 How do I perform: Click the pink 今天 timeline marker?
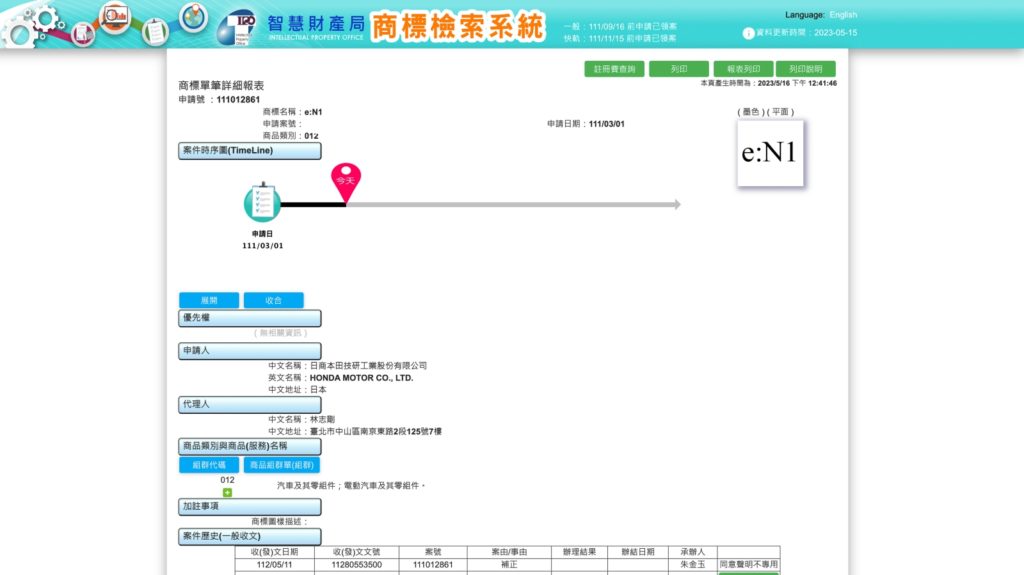345,182
